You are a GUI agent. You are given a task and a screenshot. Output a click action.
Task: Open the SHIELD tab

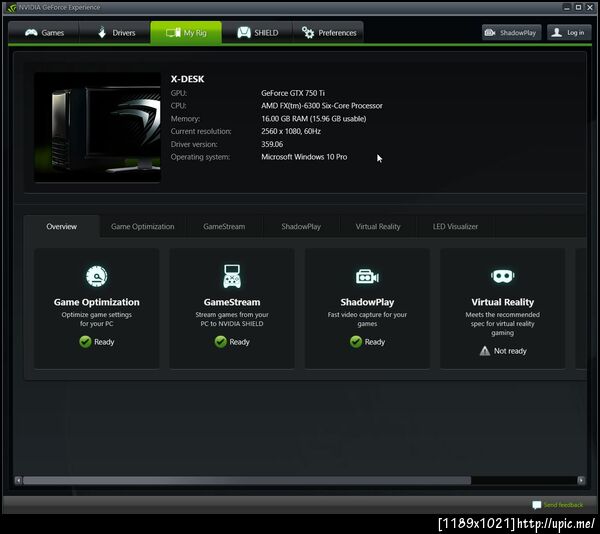click(257, 33)
